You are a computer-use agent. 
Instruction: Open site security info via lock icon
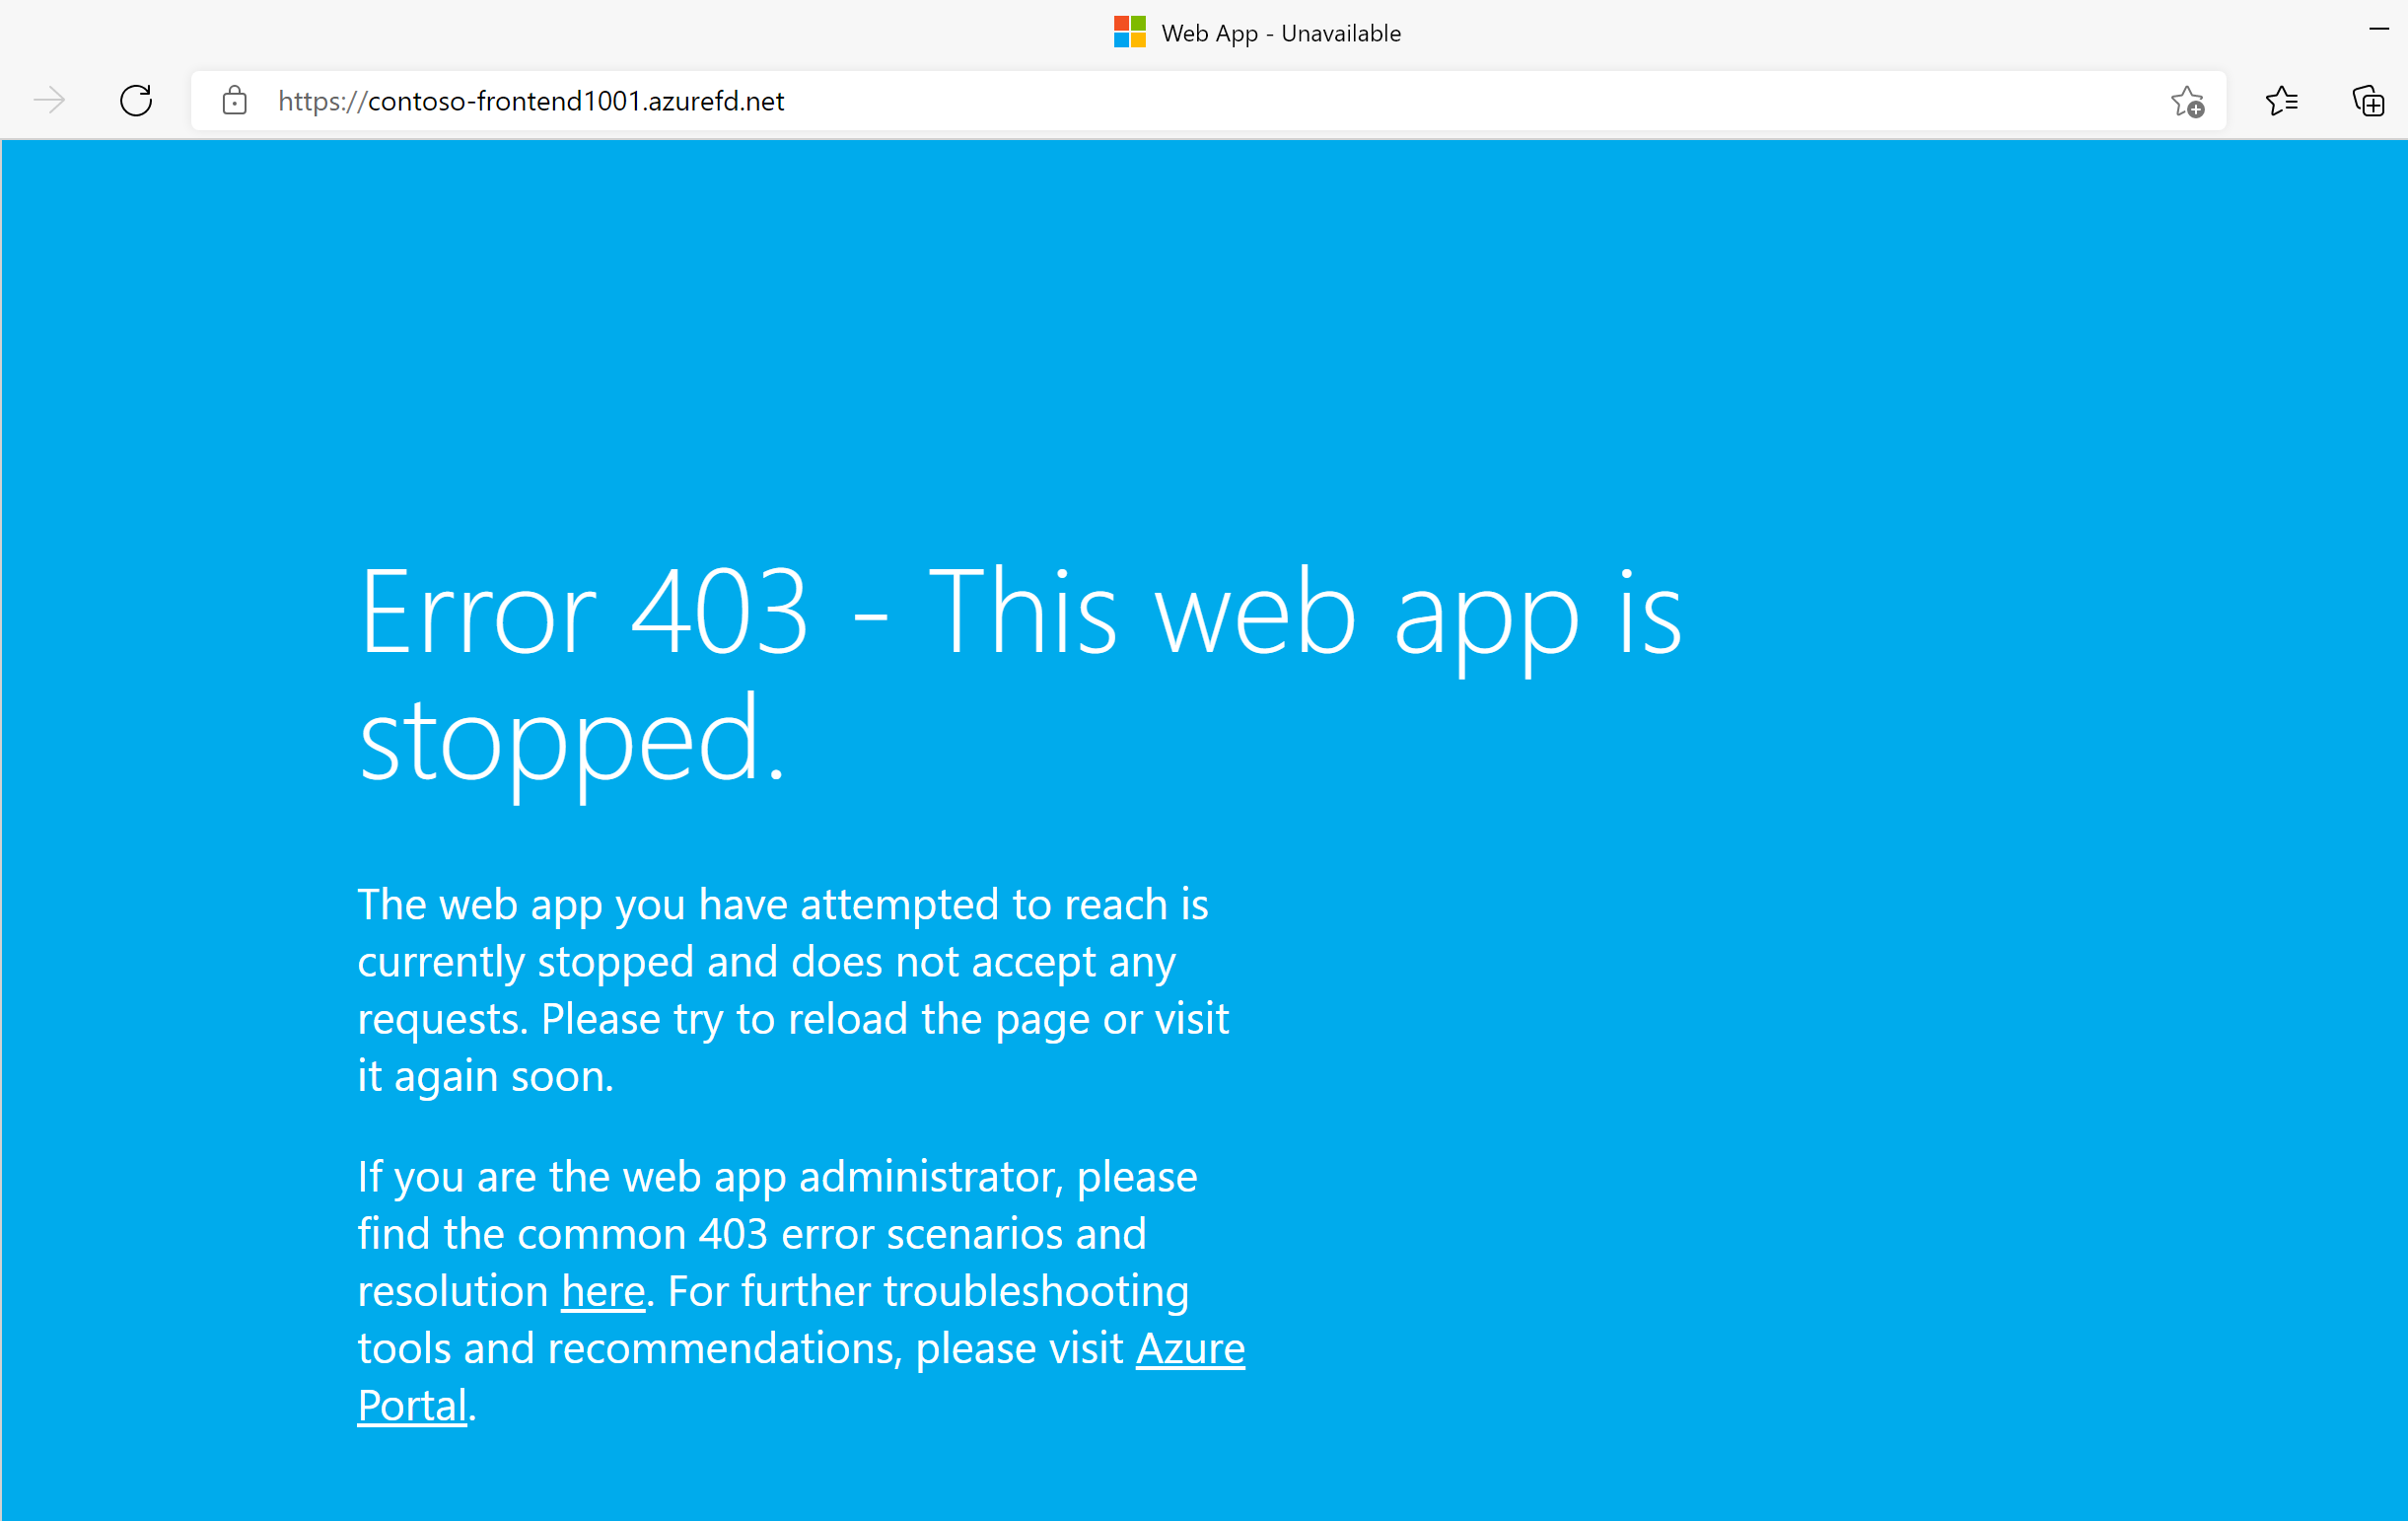[234, 100]
